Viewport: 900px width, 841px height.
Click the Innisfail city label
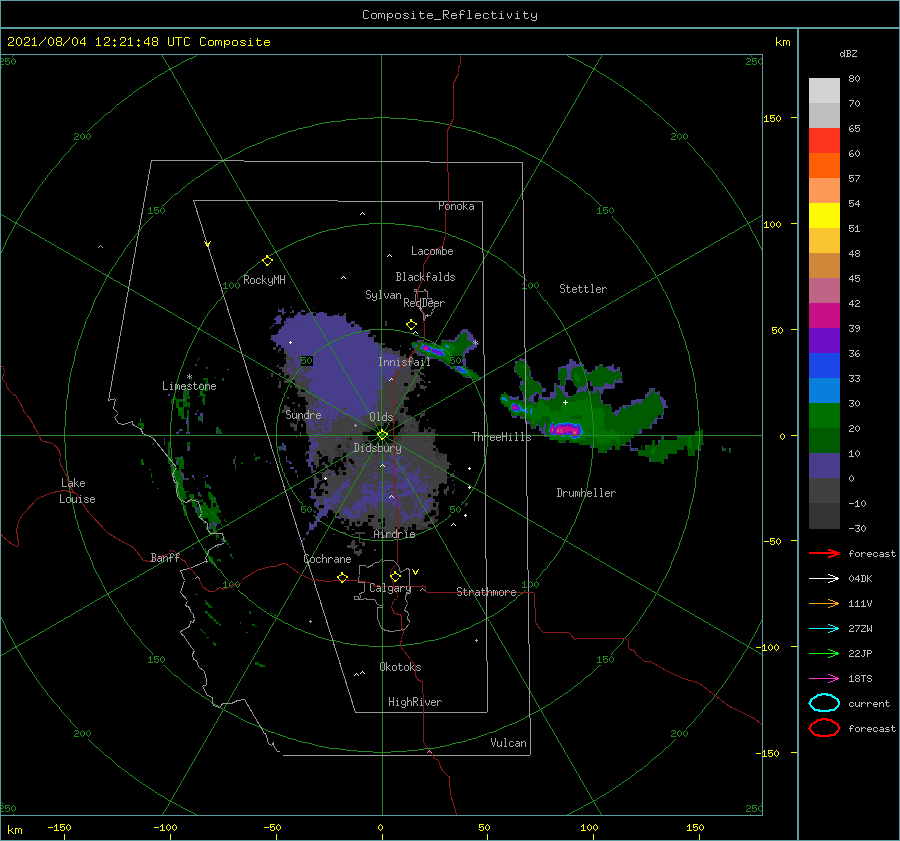404,362
